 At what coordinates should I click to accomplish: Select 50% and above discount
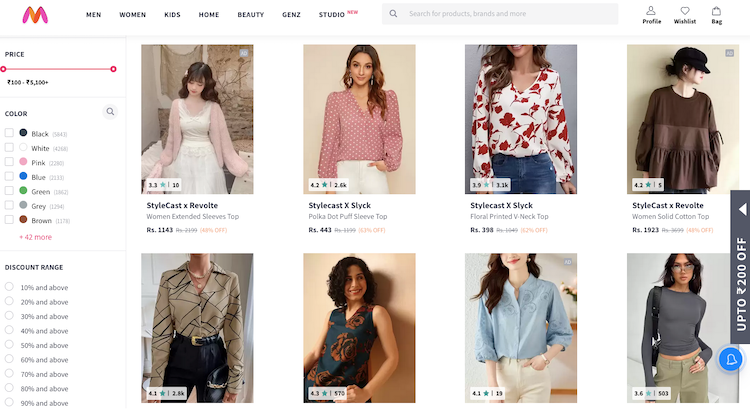[9, 344]
